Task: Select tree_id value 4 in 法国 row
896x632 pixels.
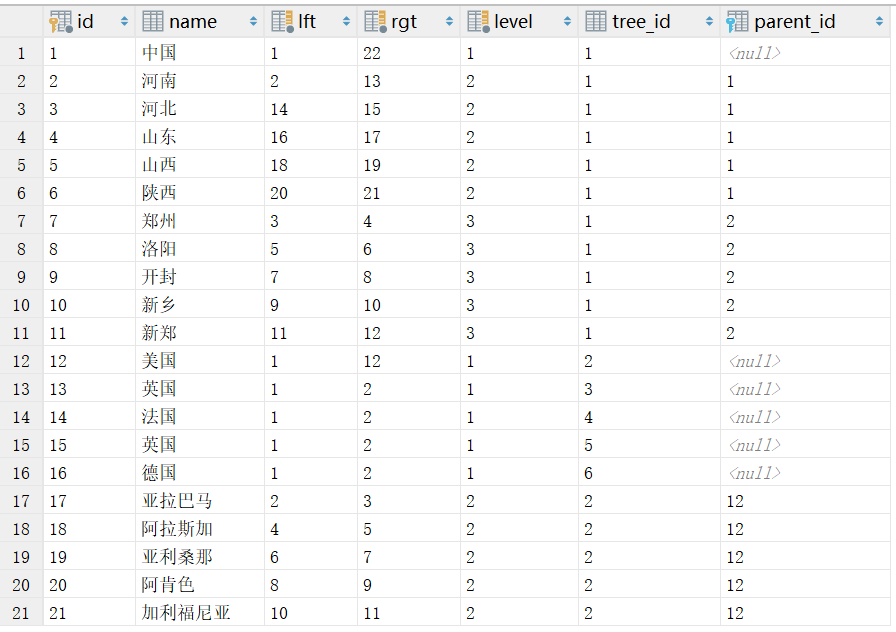Action: coord(649,417)
